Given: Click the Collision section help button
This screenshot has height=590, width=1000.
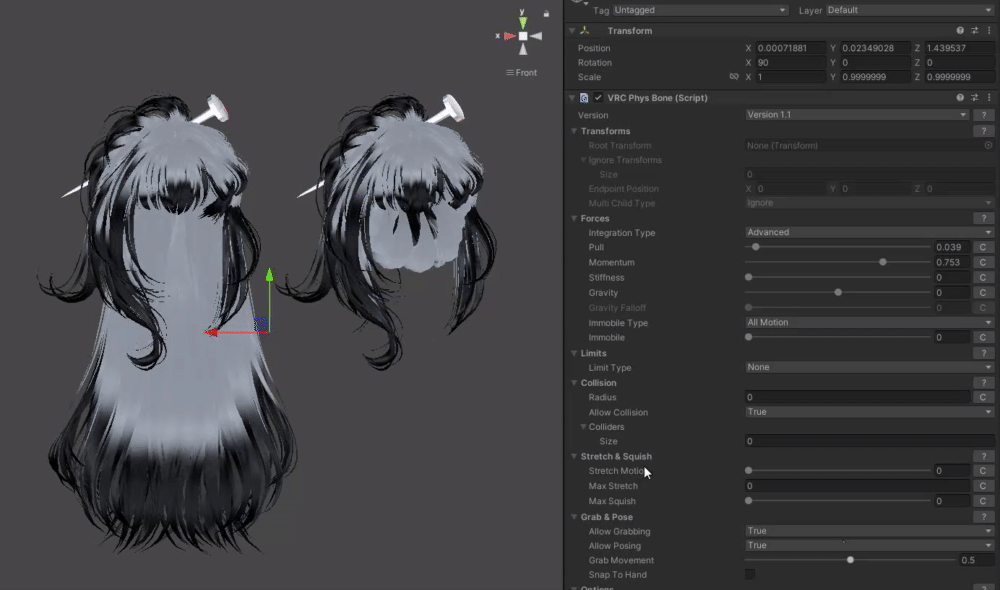Looking at the screenshot, I should (x=983, y=383).
